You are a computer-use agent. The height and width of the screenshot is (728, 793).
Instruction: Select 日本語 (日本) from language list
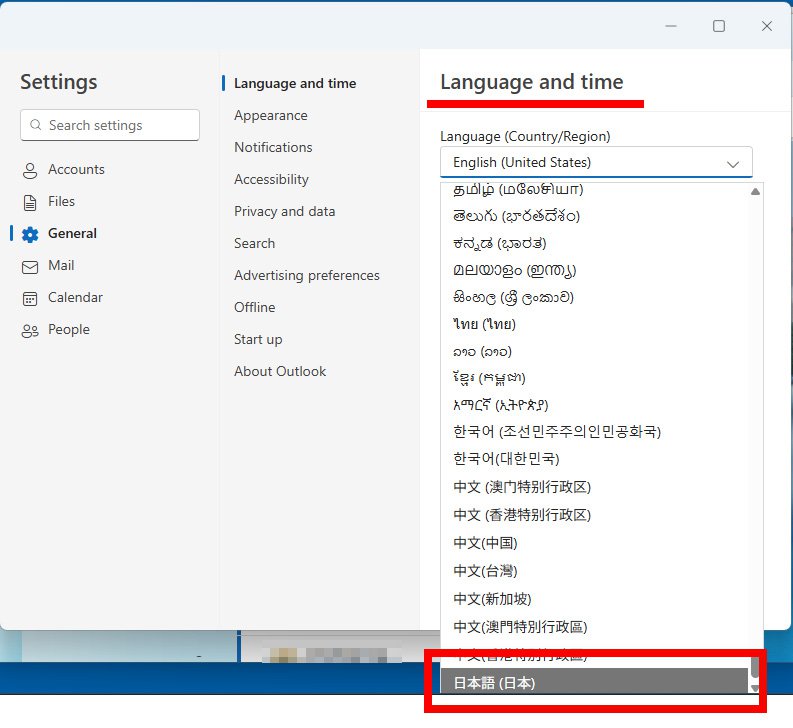pyautogui.click(x=494, y=684)
